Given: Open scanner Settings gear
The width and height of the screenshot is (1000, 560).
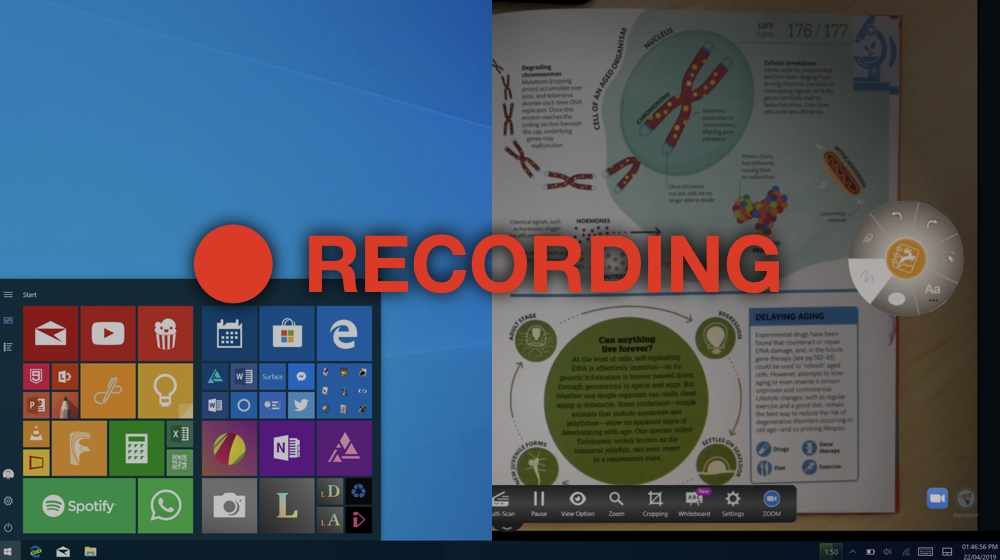Looking at the screenshot, I should (x=733, y=501).
